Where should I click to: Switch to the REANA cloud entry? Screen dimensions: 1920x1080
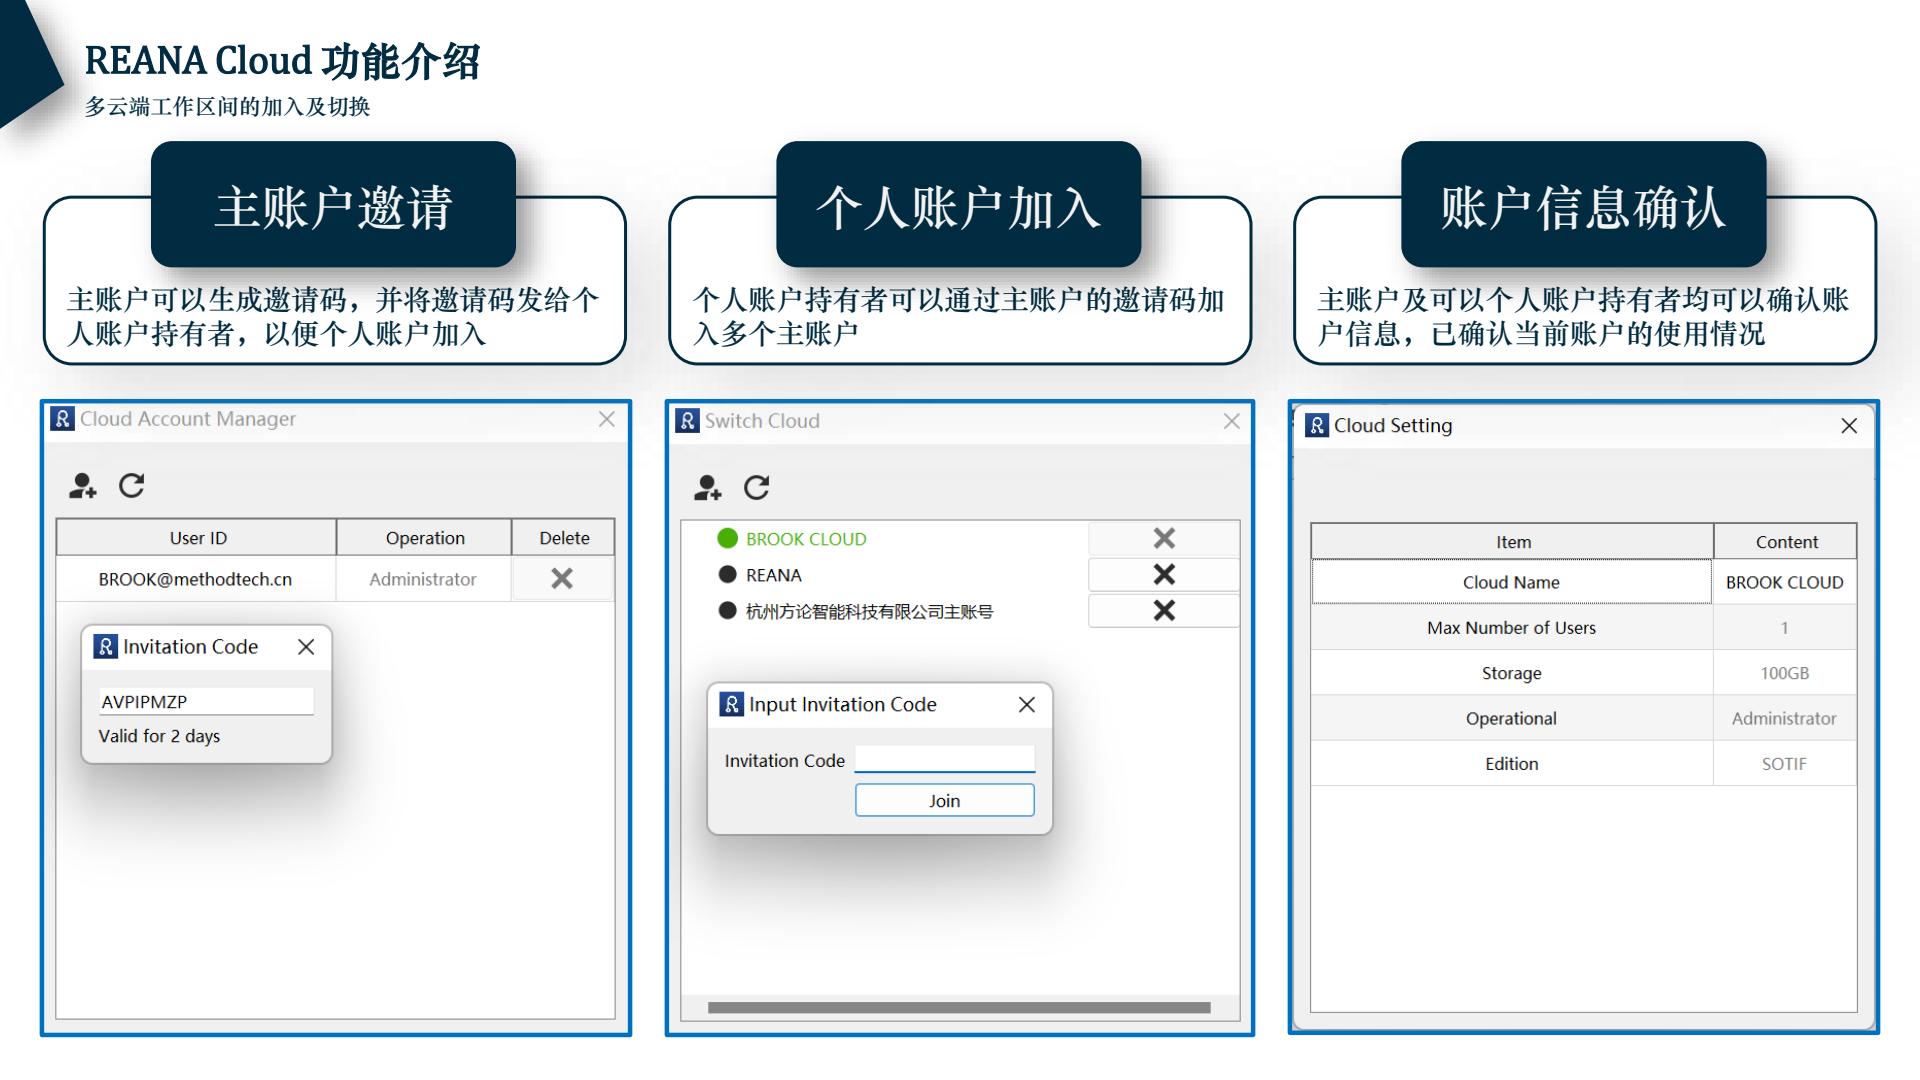point(773,575)
